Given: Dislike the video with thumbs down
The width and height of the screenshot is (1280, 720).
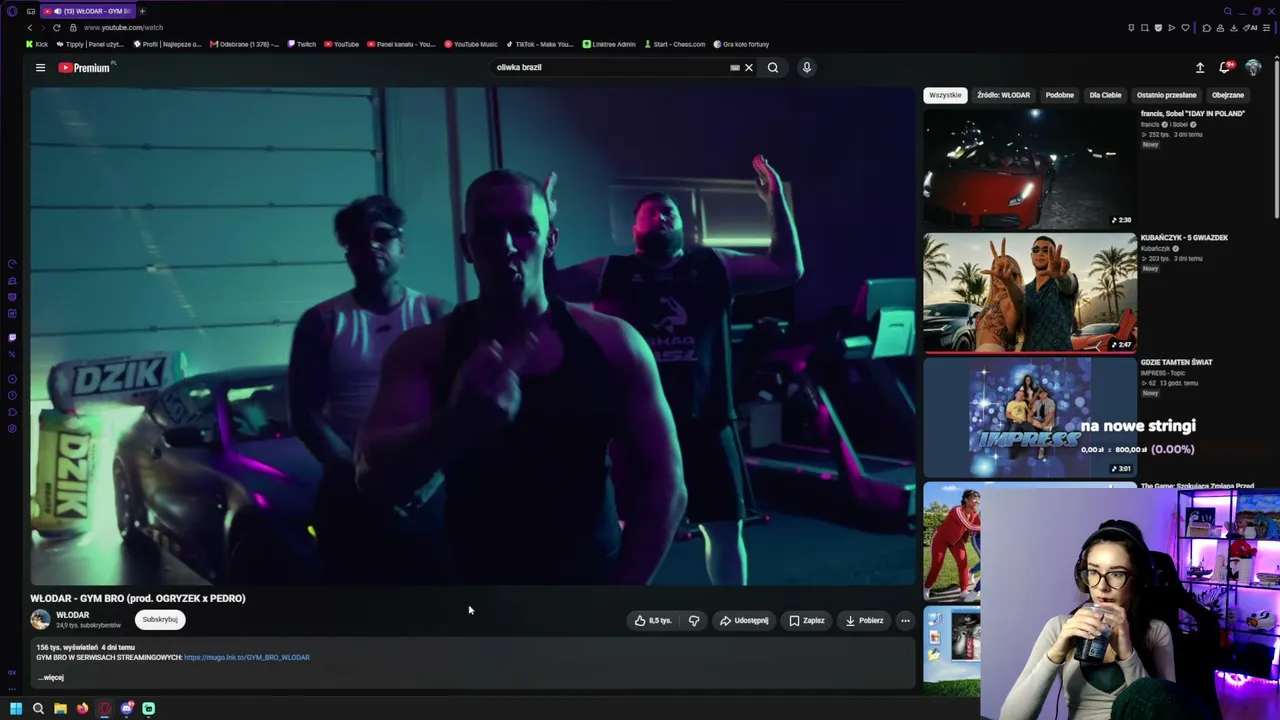Looking at the screenshot, I should 694,621.
